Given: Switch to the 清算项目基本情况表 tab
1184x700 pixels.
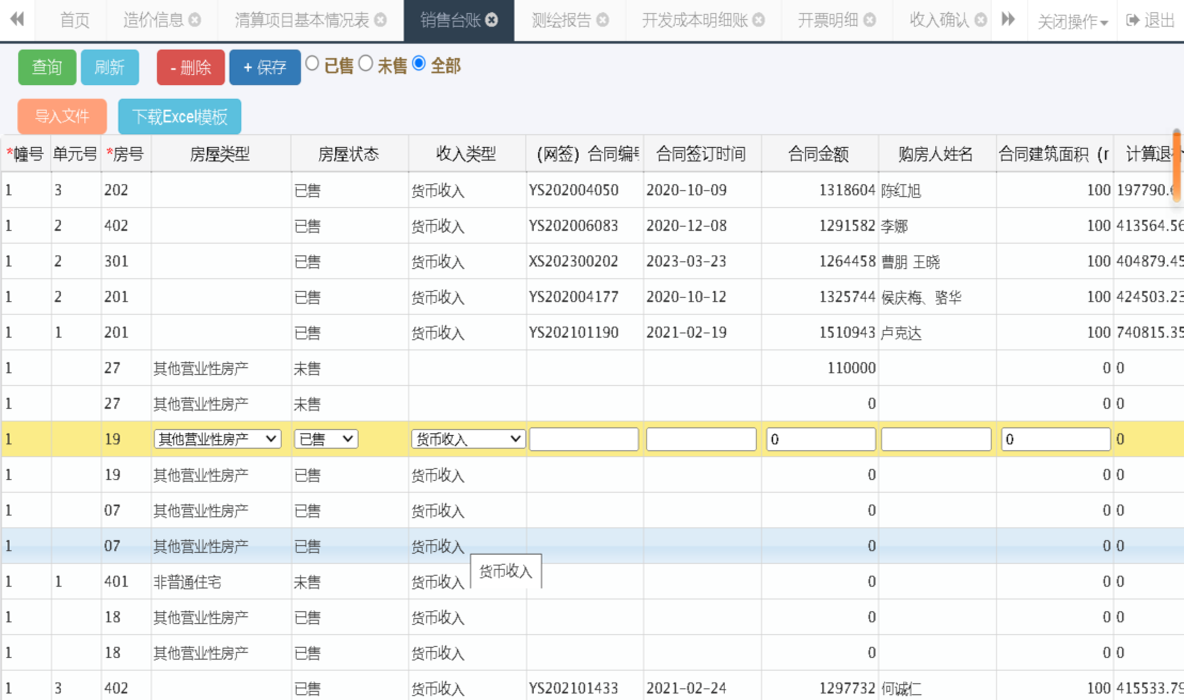Looking at the screenshot, I should (x=302, y=20).
